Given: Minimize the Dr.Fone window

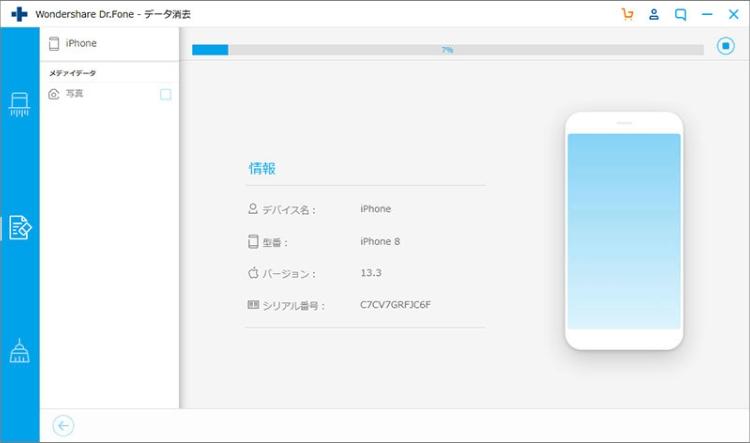Looking at the screenshot, I should coord(708,14).
